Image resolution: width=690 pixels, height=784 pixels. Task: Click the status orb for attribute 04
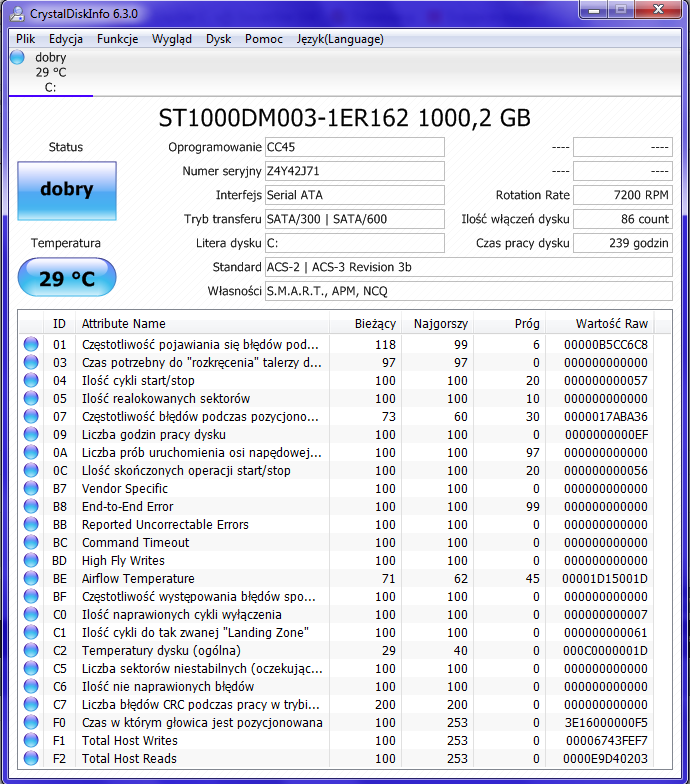[31, 380]
